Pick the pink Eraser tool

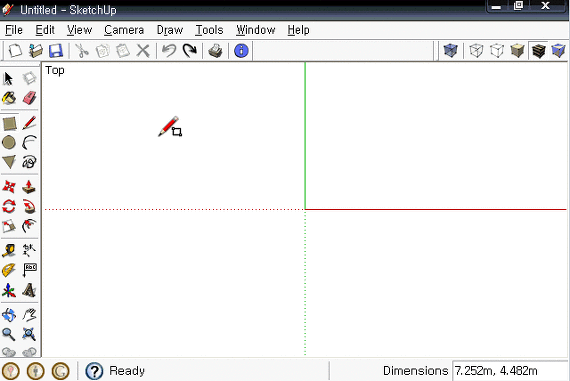coord(29,98)
